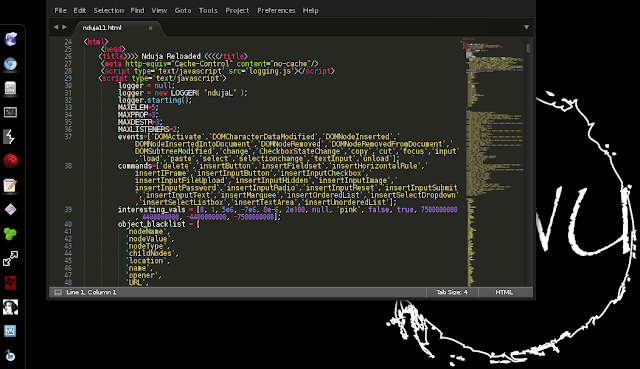The height and width of the screenshot is (369, 640).
Task: Select the nduja11.html tab
Action: pos(102,28)
